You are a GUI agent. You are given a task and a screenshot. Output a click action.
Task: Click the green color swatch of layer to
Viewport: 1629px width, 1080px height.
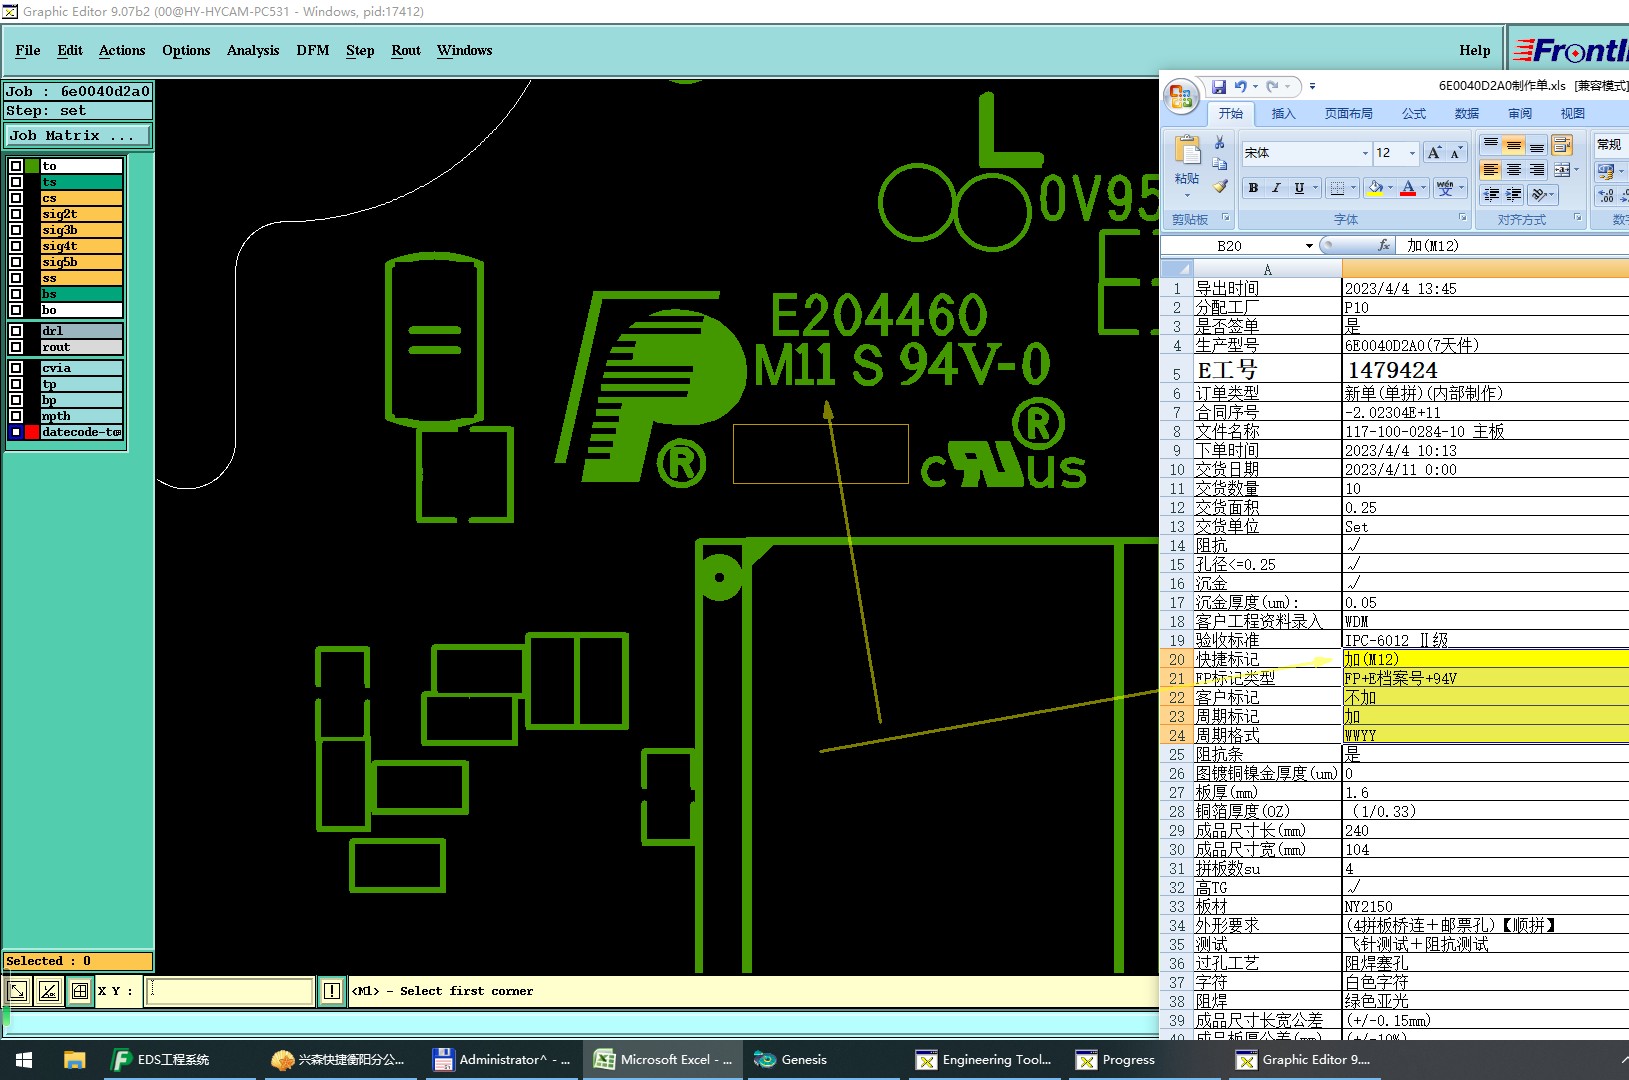[x=32, y=166]
